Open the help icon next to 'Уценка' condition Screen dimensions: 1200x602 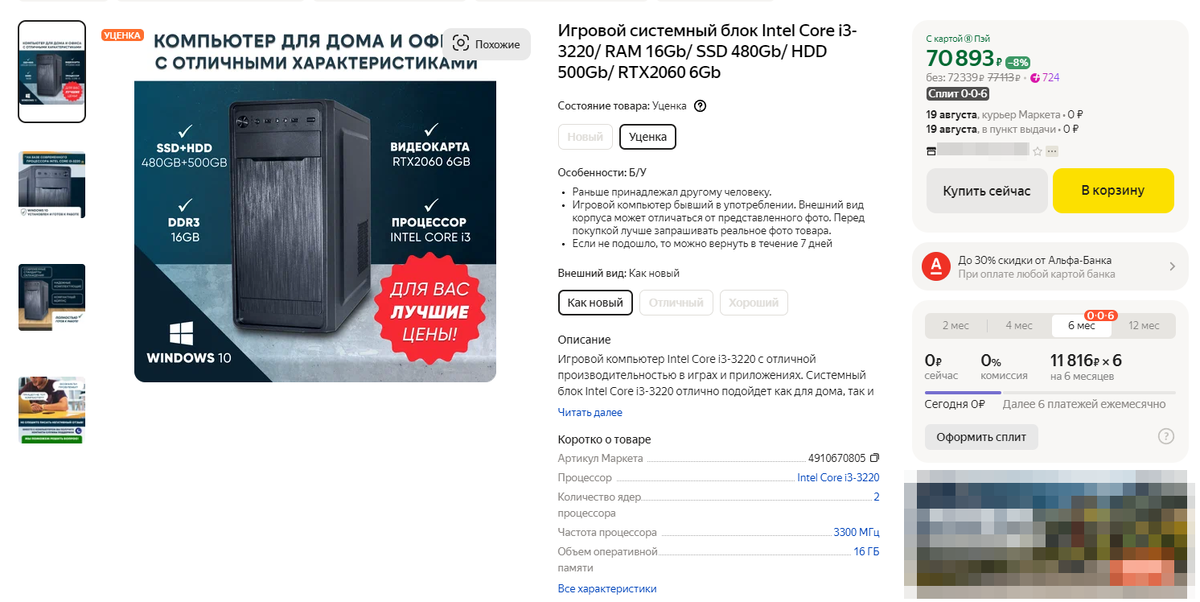(x=700, y=105)
